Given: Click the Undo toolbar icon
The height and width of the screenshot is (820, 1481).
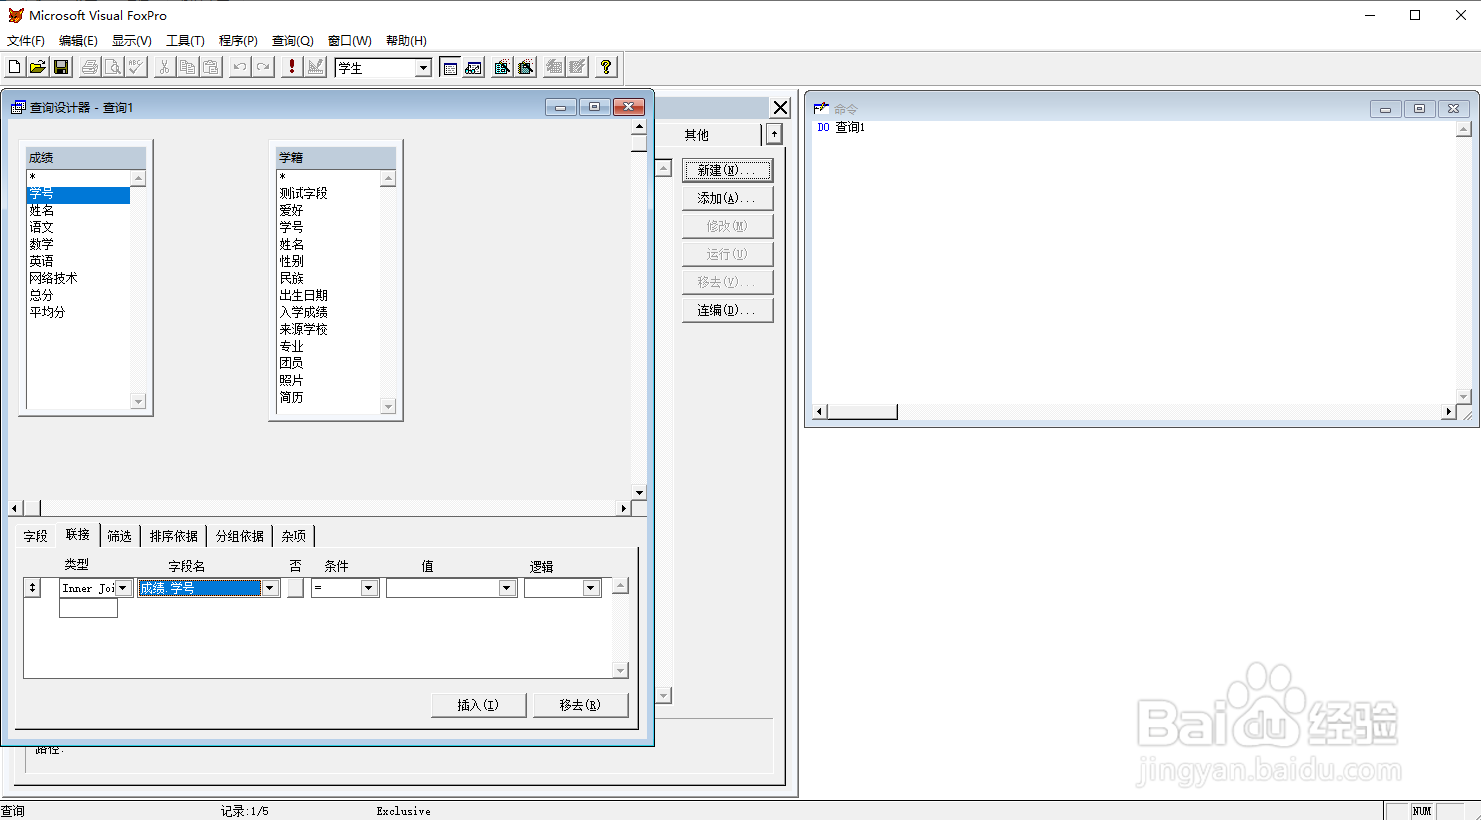Looking at the screenshot, I should (240, 67).
